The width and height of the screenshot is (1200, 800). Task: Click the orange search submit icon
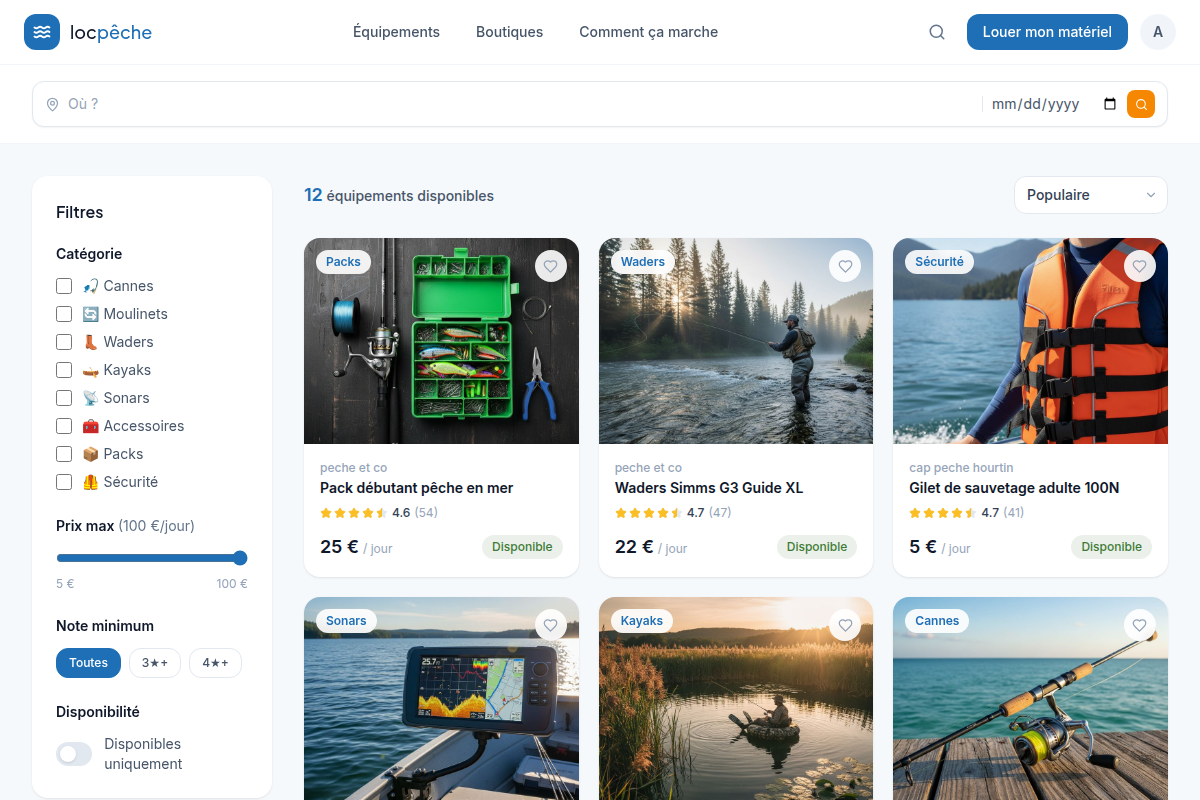pos(1141,104)
